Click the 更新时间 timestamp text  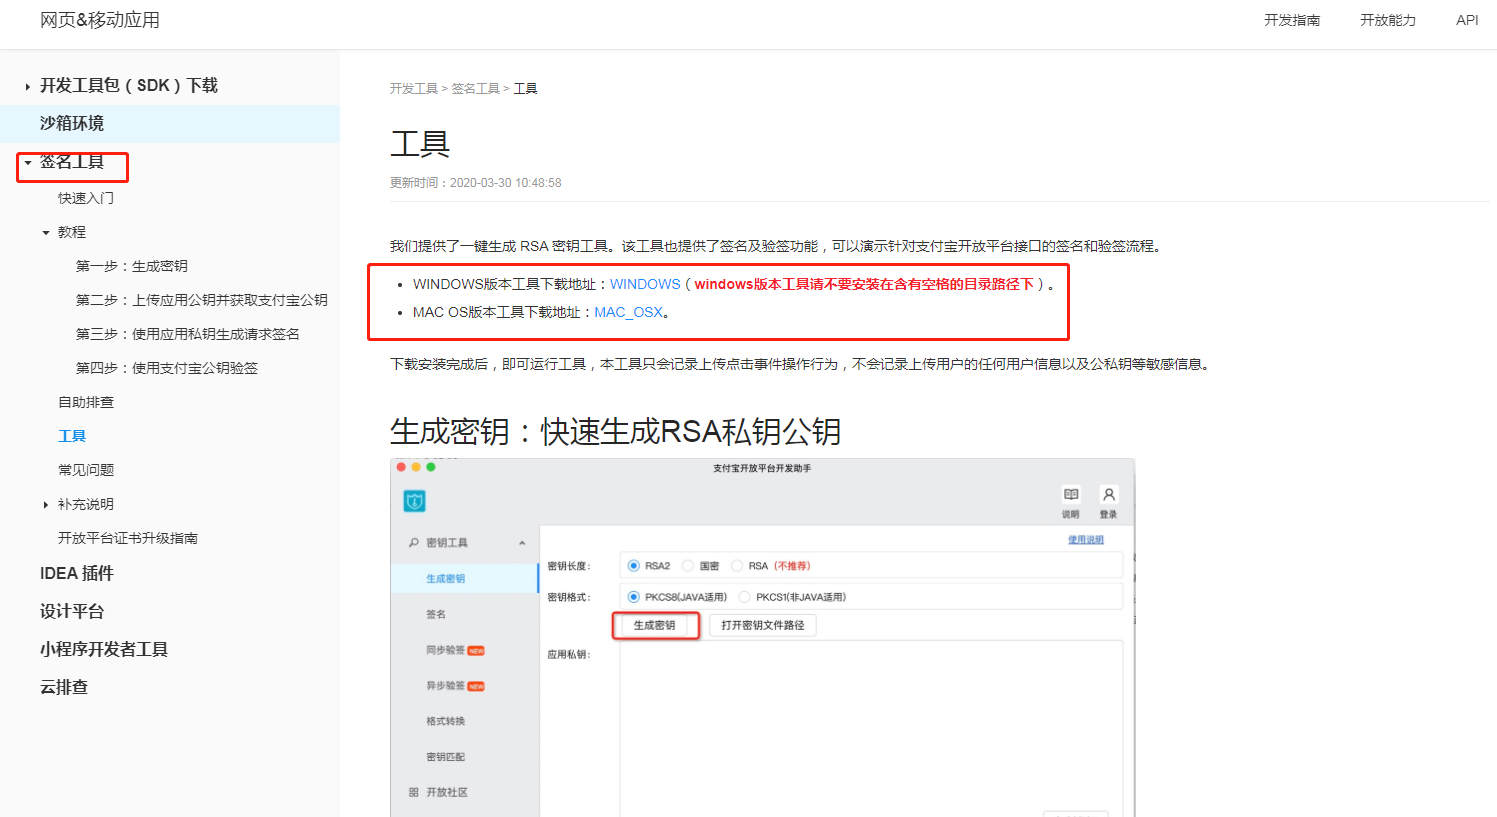pyautogui.click(x=476, y=183)
